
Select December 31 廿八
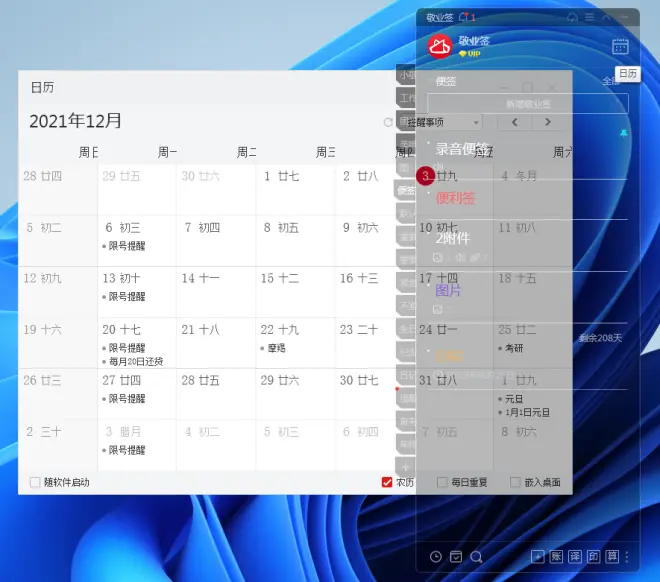[x=438, y=380]
